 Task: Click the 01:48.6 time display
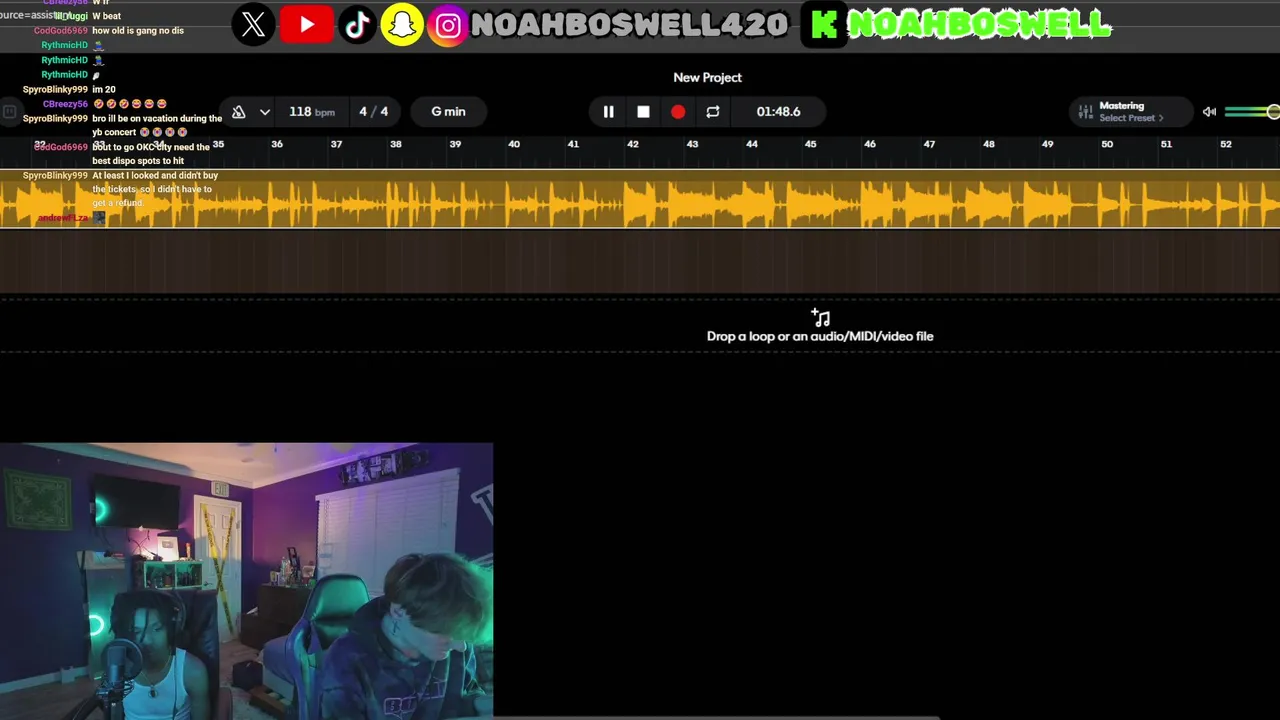(778, 112)
